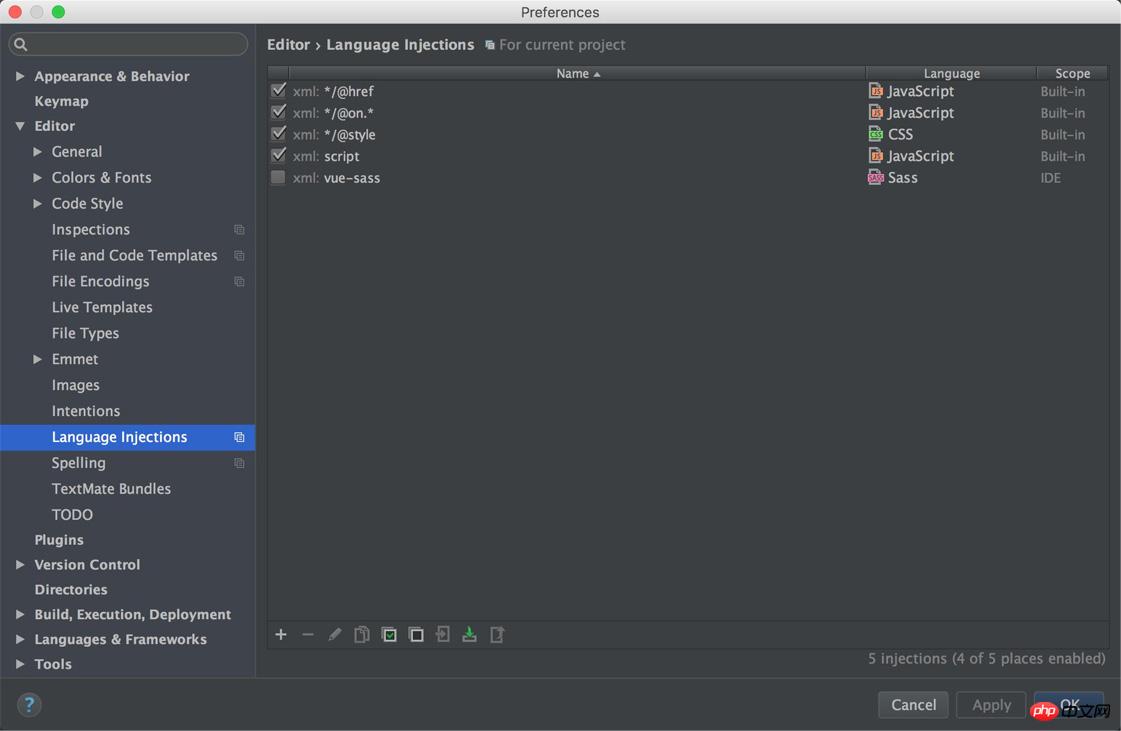Enable selected injections toolbar icon

pyautogui.click(x=389, y=634)
